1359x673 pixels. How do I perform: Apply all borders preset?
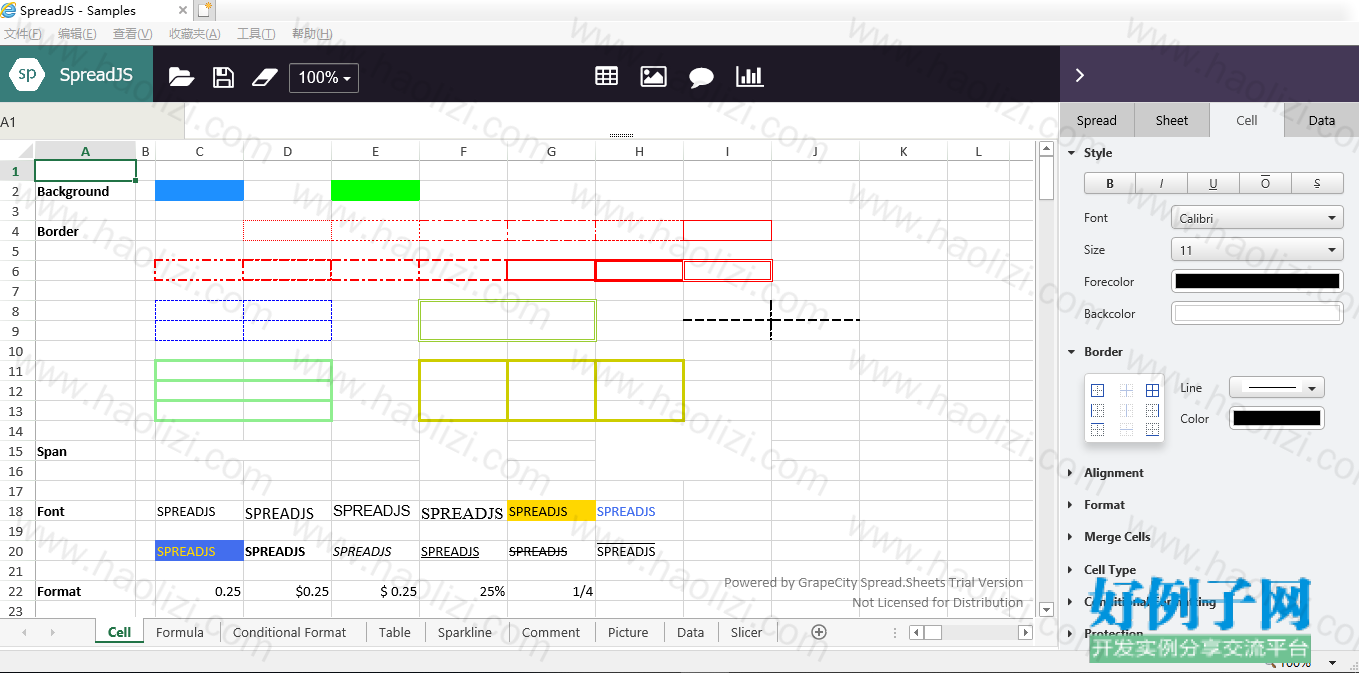pyautogui.click(x=1153, y=390)
